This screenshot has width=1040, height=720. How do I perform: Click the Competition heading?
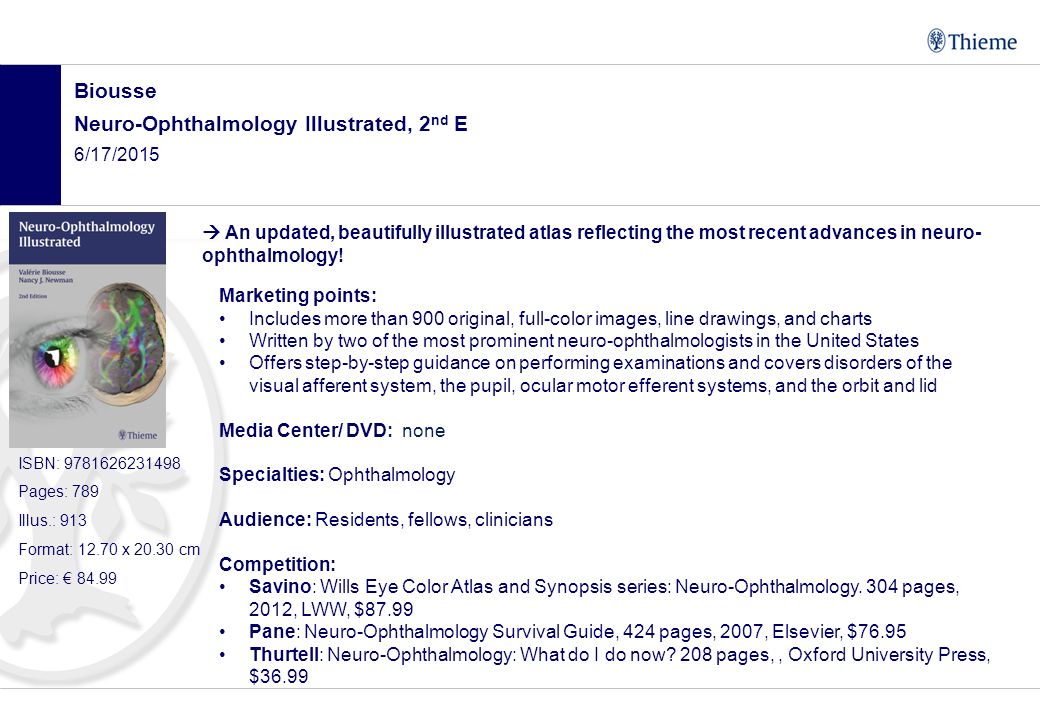pyautogui.click(x=277, y=564)
